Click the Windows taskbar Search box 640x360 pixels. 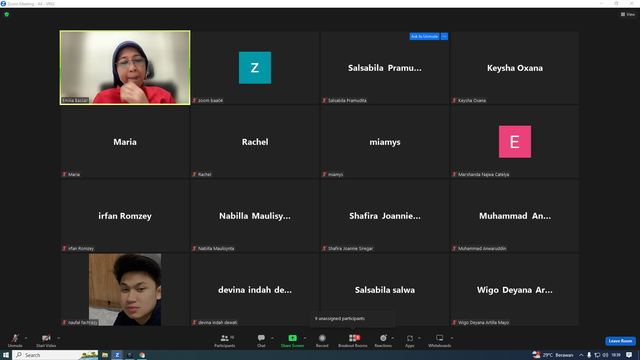pos(56,355)
